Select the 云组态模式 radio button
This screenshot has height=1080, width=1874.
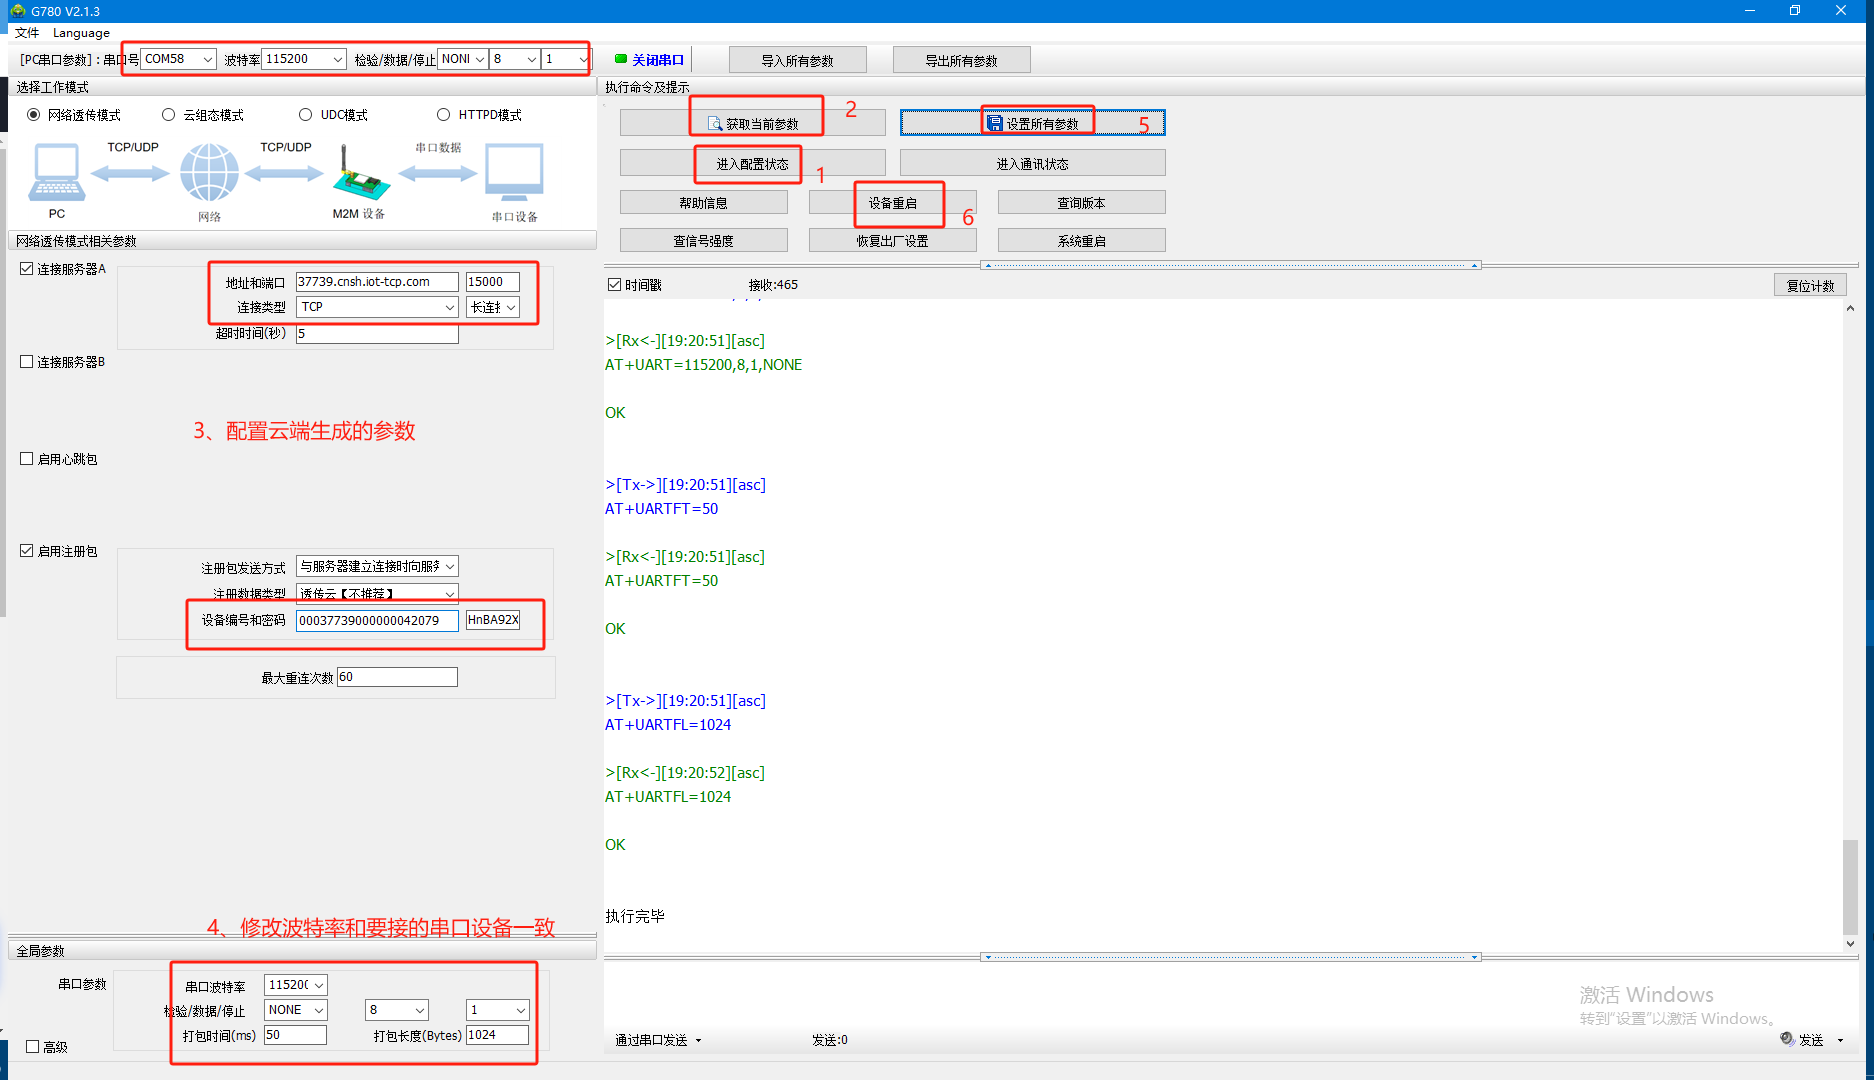169,115
